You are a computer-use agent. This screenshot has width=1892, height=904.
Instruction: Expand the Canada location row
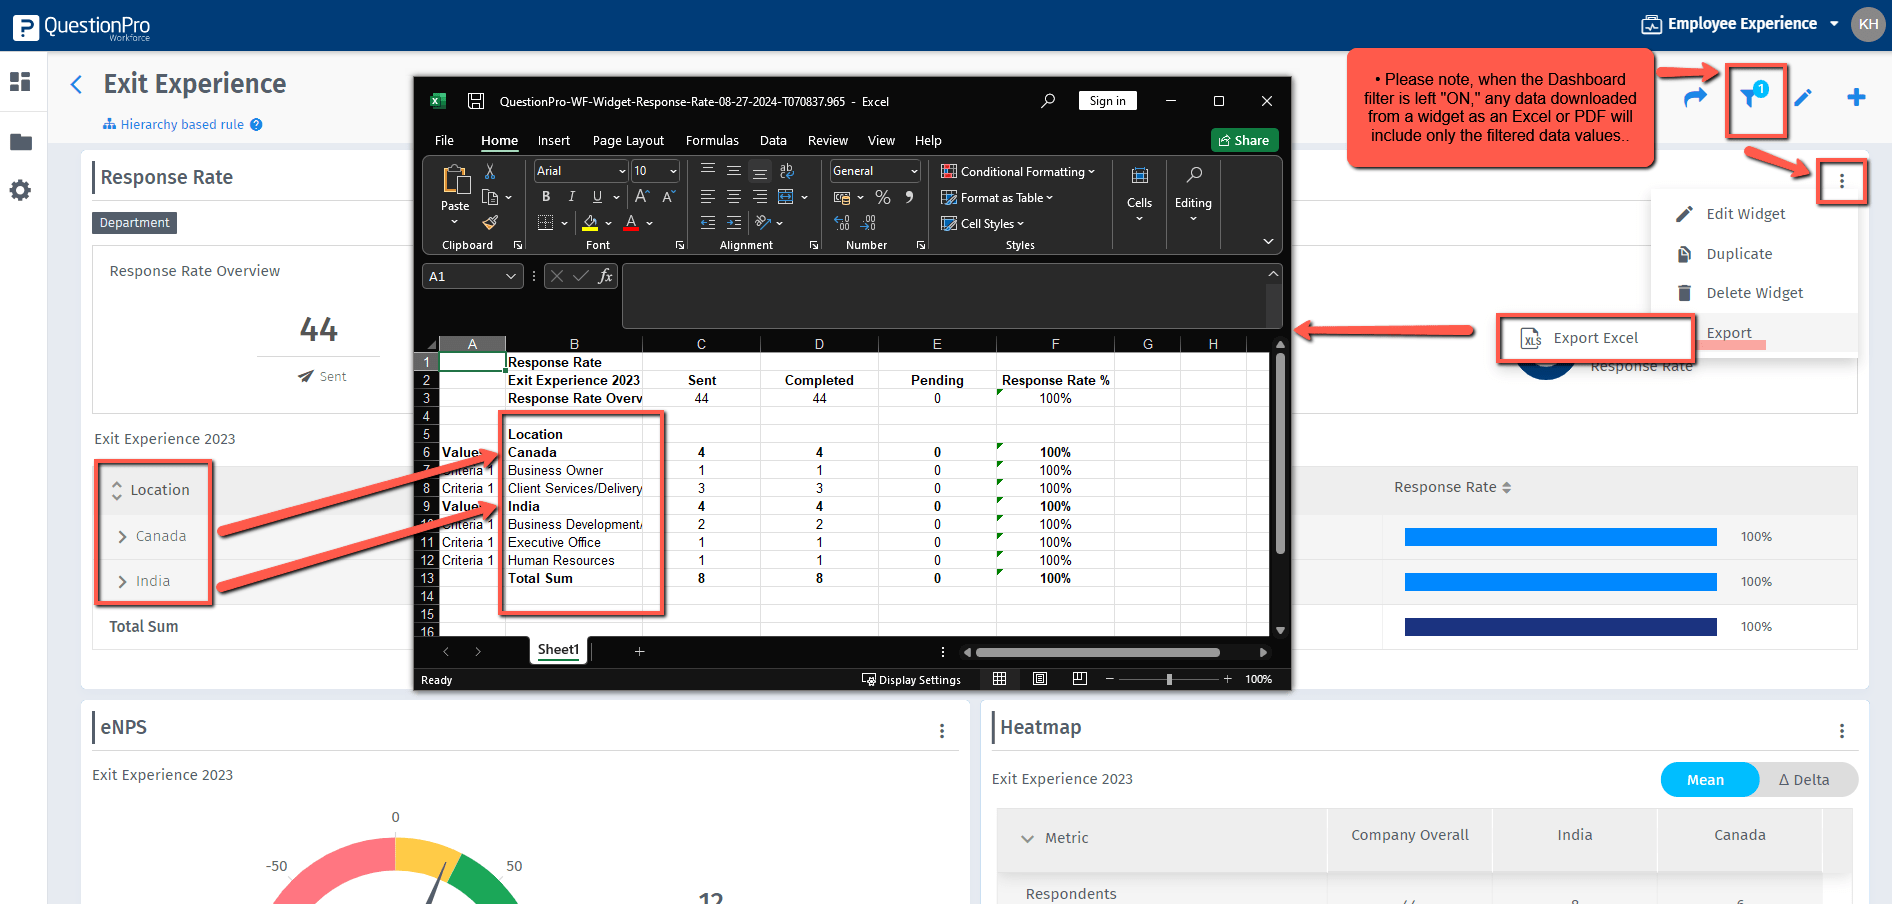point(123,537)
